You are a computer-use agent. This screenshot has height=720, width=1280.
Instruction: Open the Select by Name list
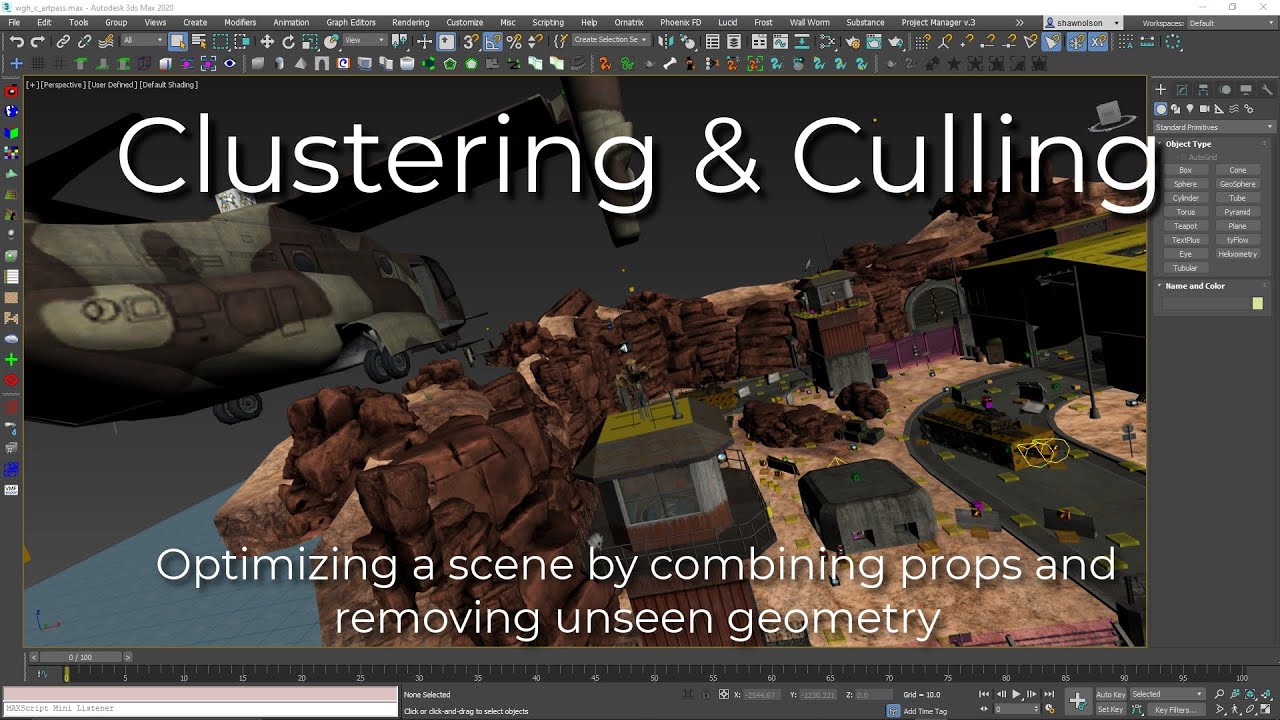(199, 41)
